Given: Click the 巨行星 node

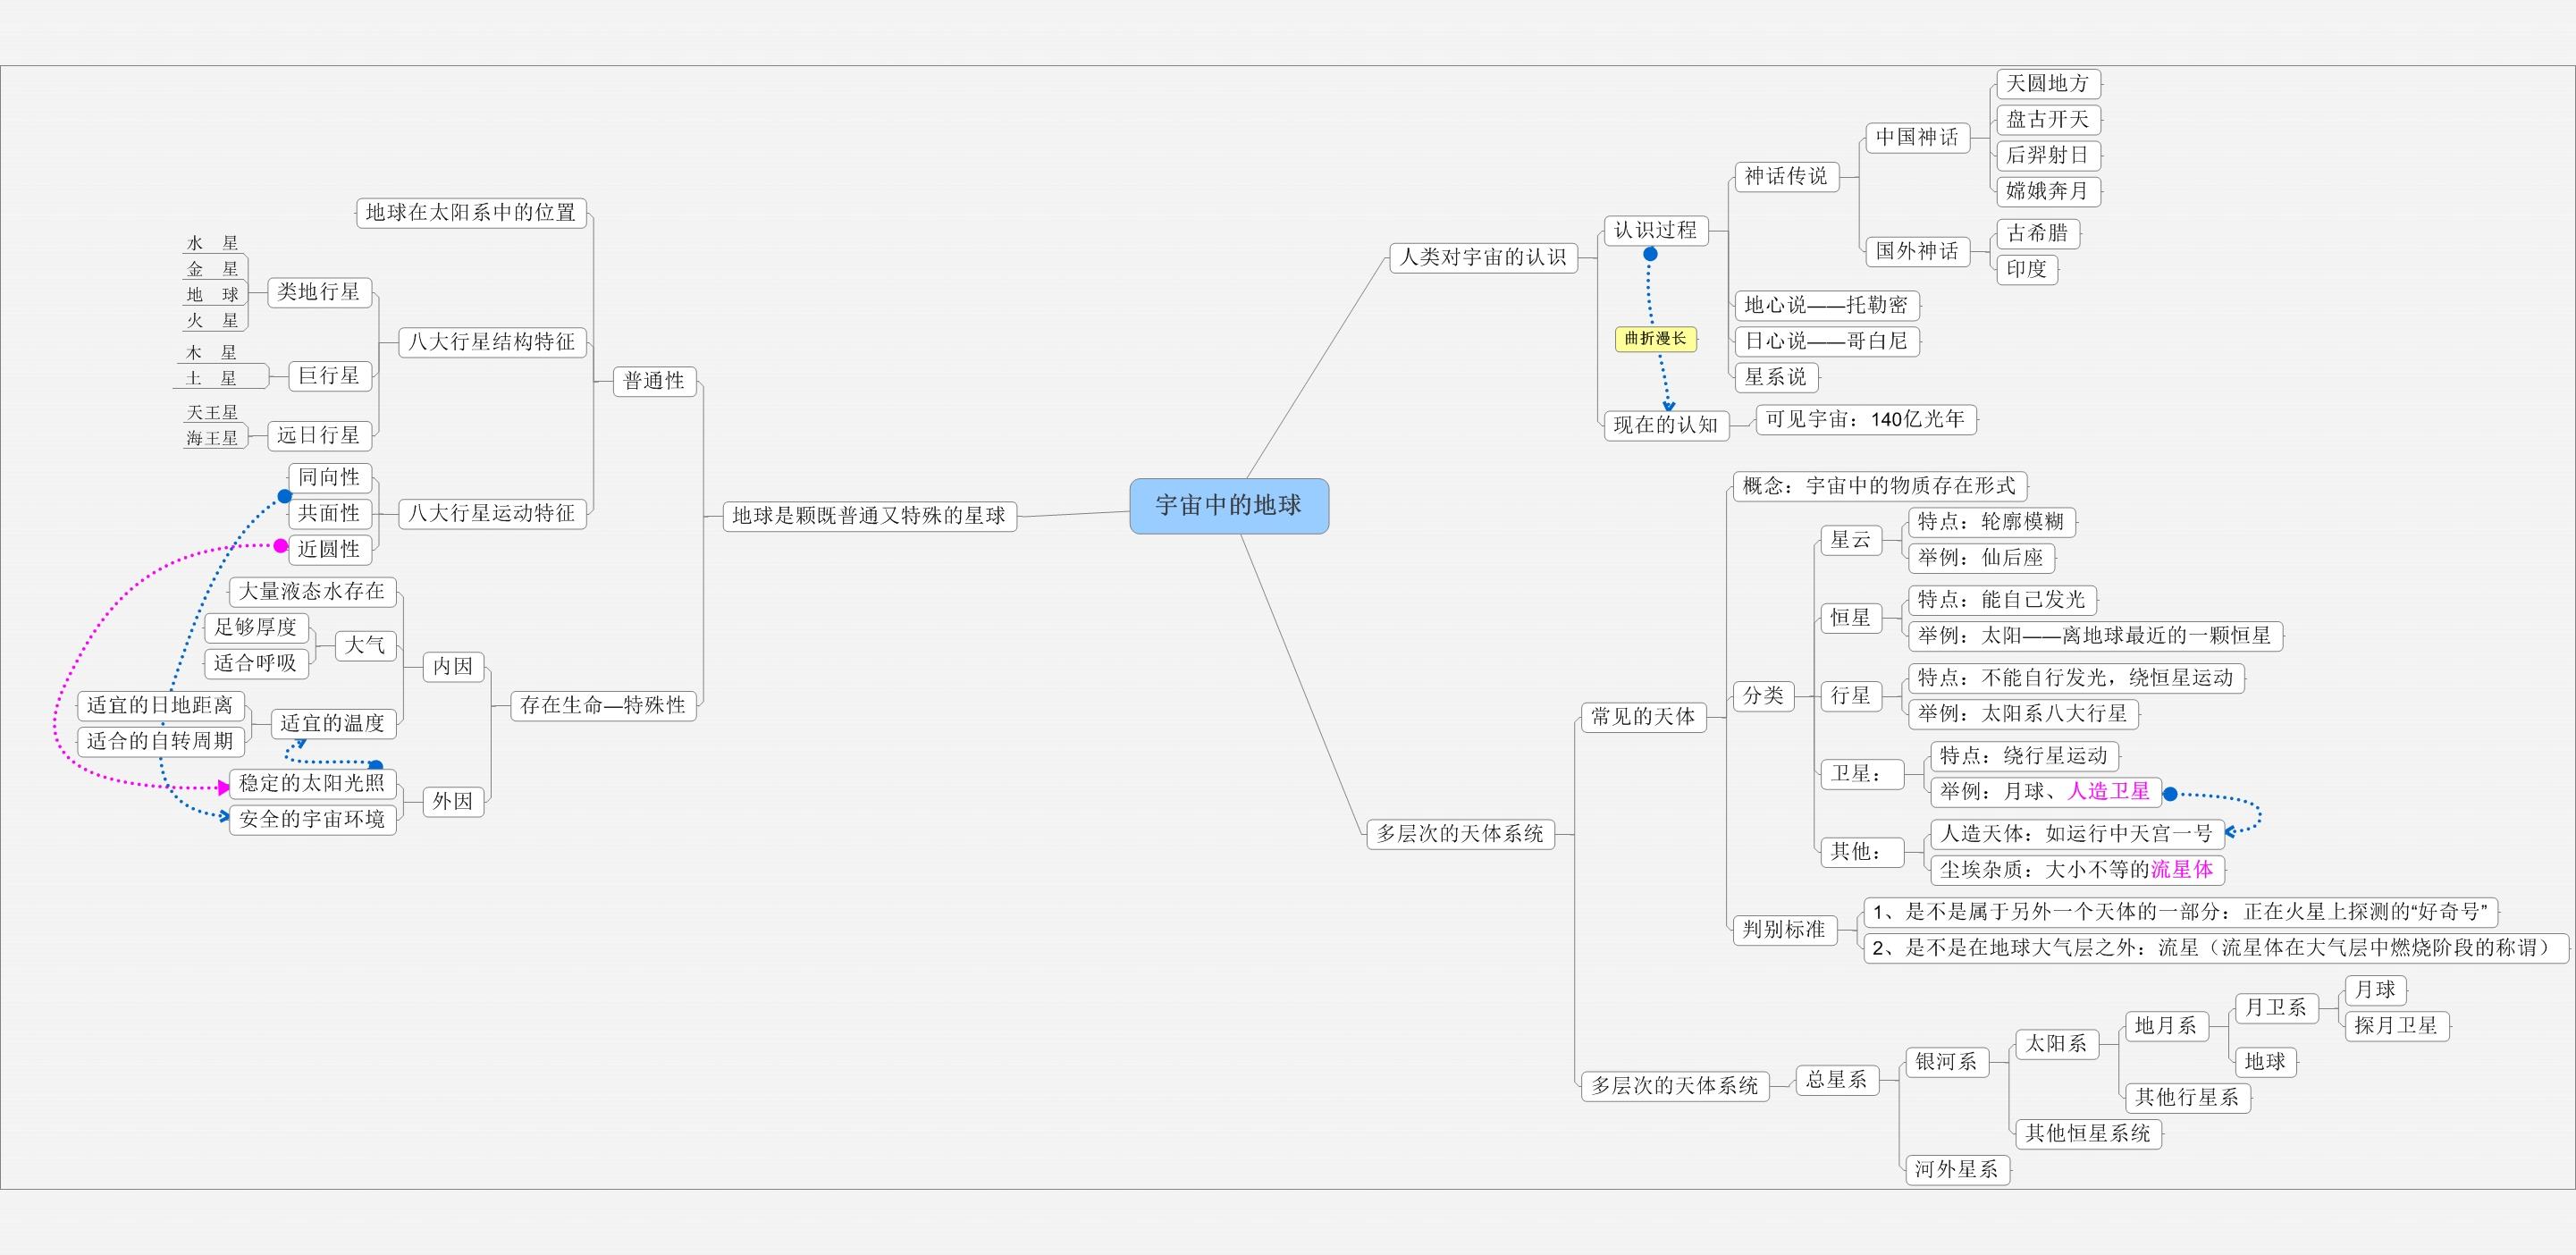Looking at the screenshot, I should [329, 376].
